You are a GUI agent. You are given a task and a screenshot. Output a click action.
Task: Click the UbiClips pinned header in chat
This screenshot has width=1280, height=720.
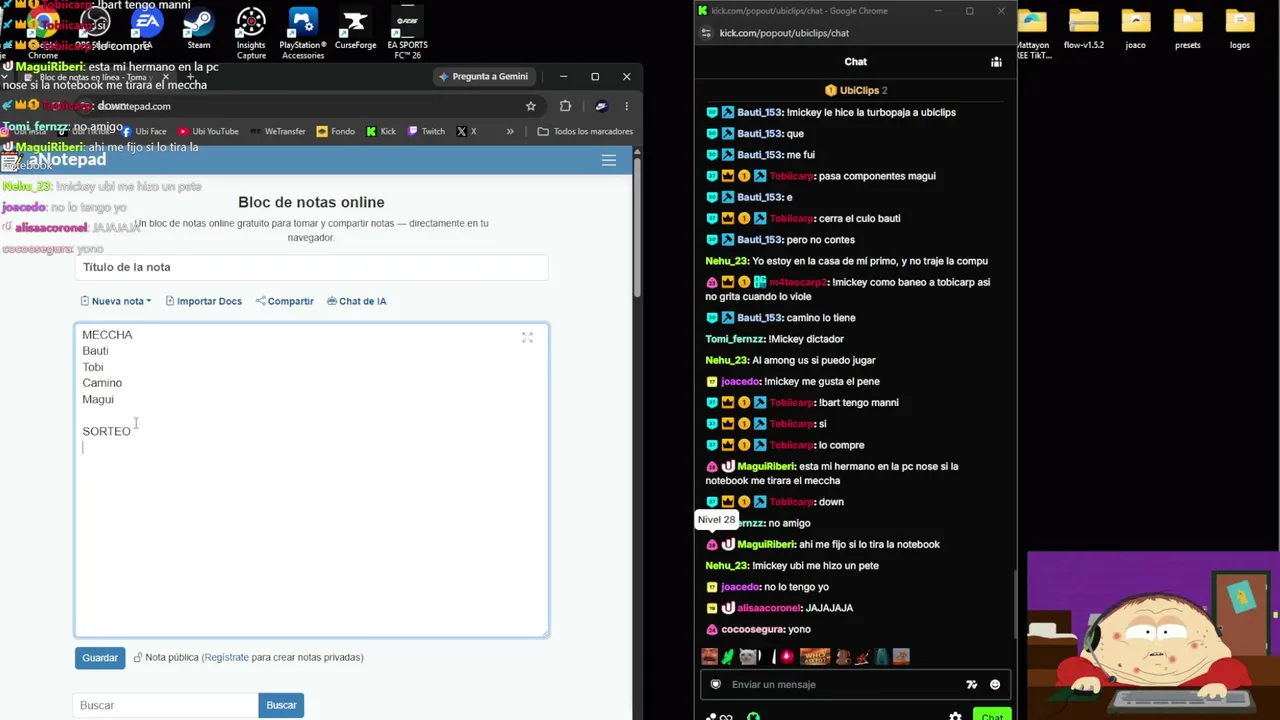(x=856, y=91)
